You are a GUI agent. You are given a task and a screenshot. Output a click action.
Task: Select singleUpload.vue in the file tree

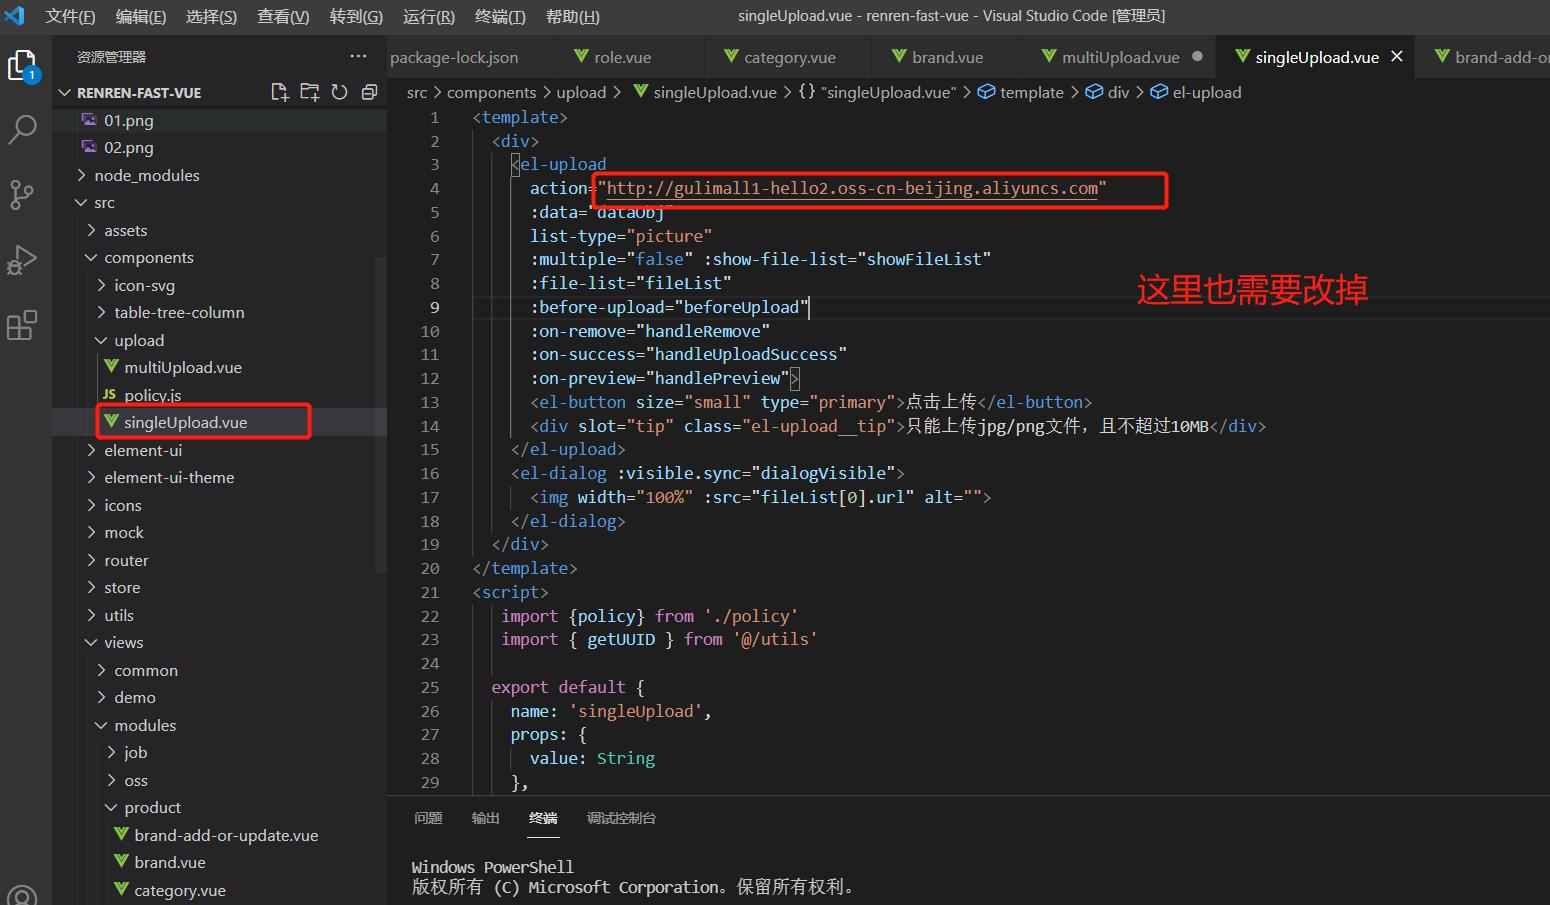(186, 422)
